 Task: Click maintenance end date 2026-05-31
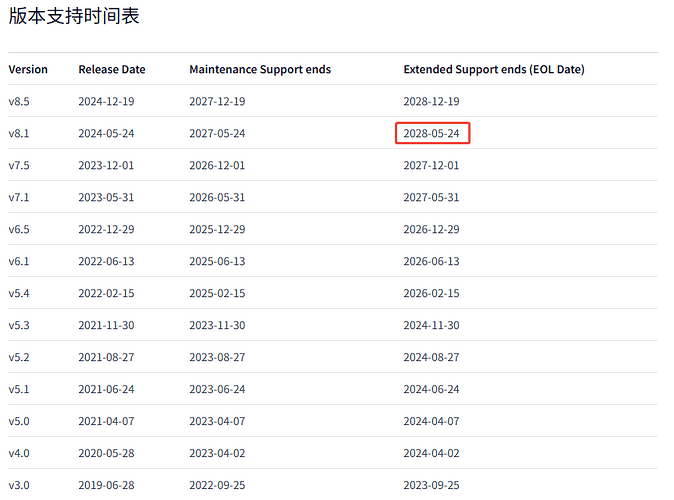(x=217, y=197)
